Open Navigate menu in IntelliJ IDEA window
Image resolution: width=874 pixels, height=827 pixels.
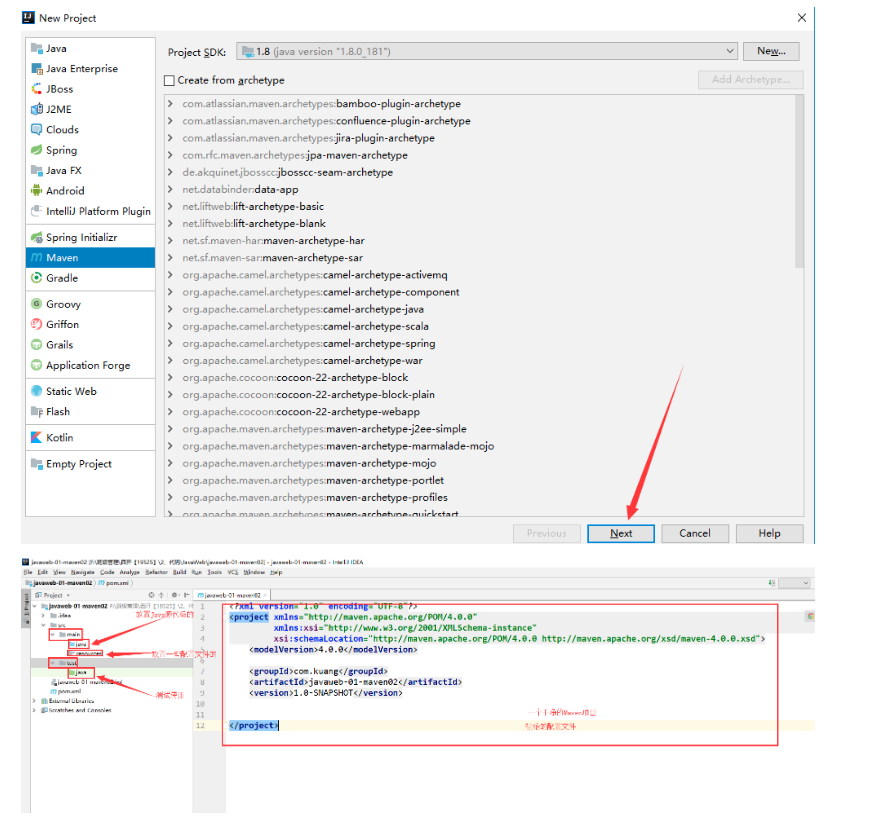(82, 572)
